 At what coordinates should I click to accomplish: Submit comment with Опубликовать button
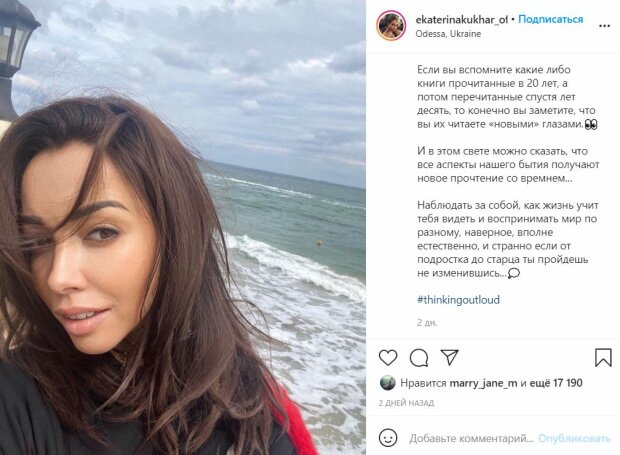tap(575, 438)
